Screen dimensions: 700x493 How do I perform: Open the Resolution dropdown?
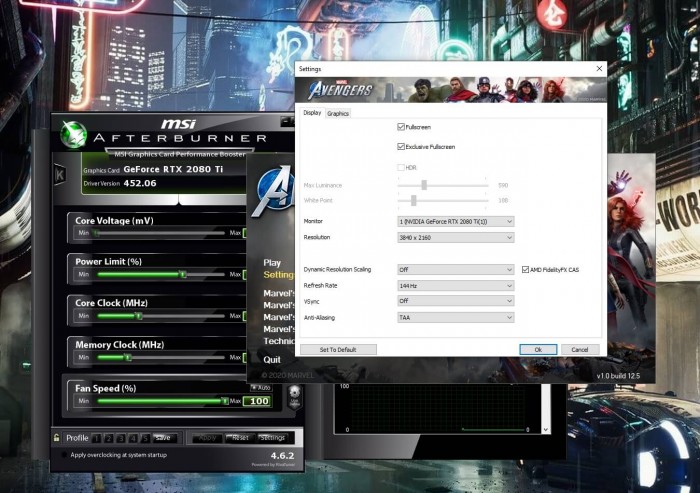[x=456, y=237]
